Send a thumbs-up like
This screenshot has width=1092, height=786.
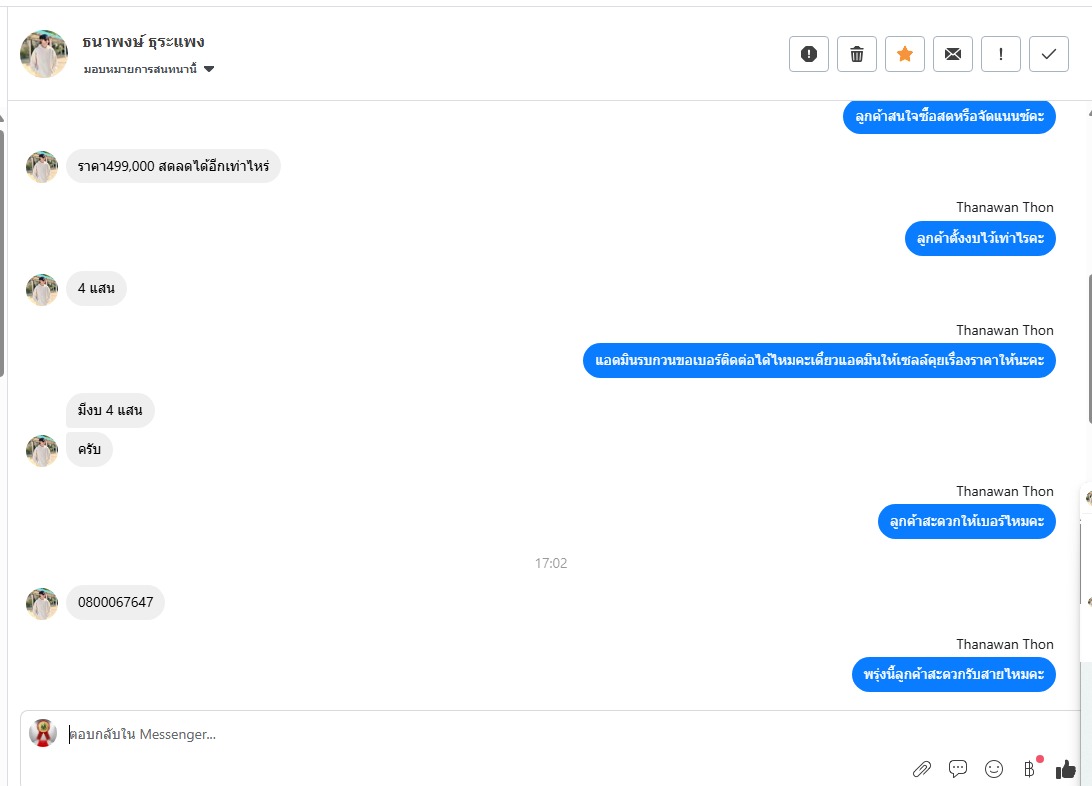1066,769
